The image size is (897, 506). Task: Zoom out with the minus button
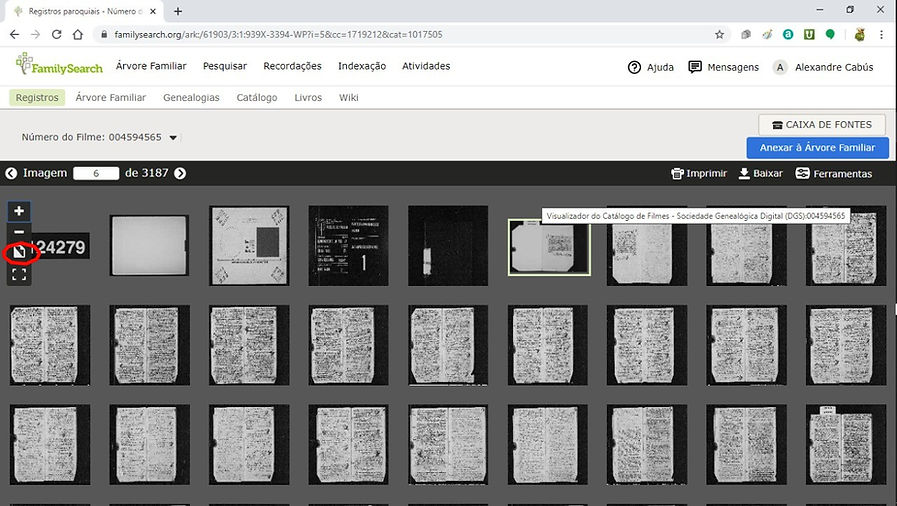pos(19,232)
